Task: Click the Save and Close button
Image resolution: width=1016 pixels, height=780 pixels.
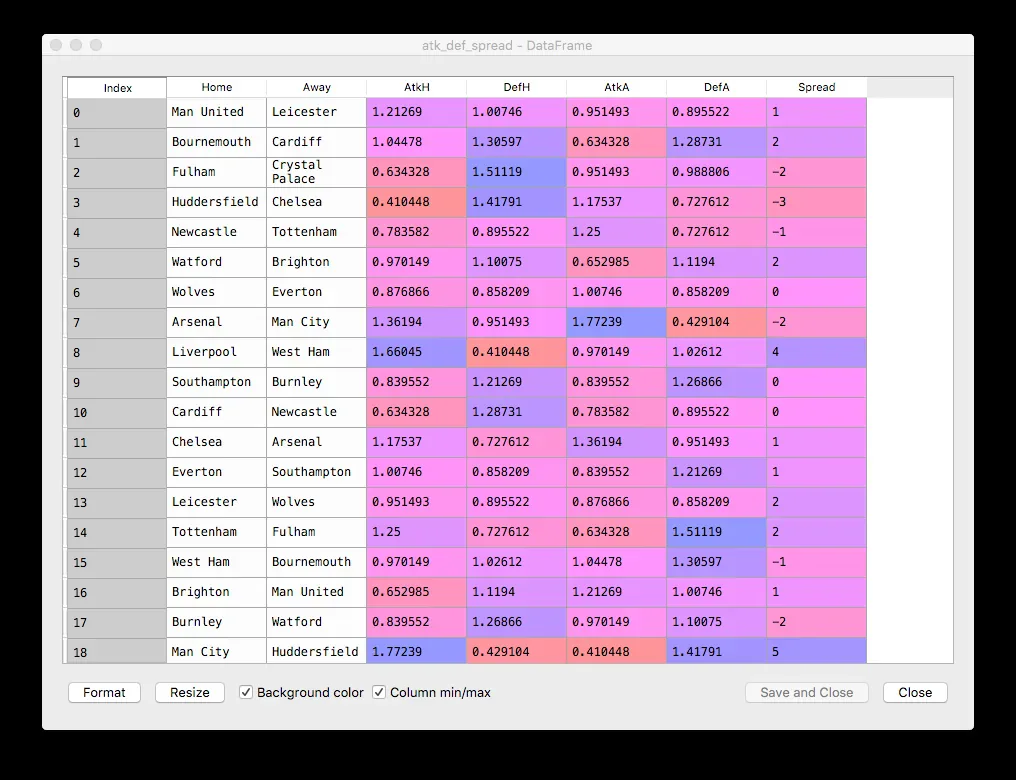Action: coord(807,693)
